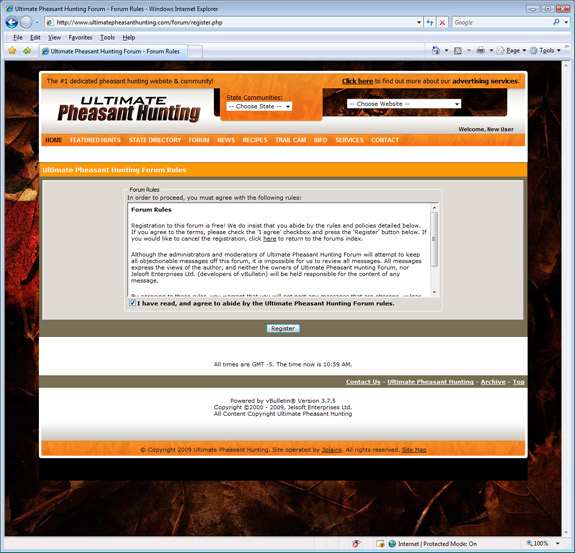The width and height of the screenshot is (575, 553).
Task: Toggle the 'I have read, and agree' checkbox
Action: pos(132,303)
